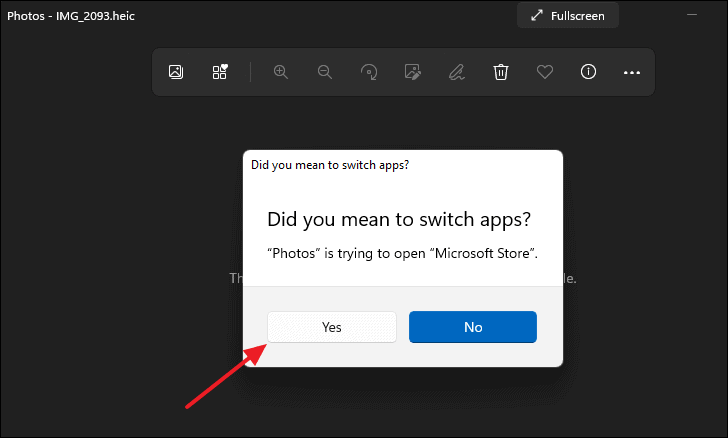The width and height of the screenshot is (728, 438).
Task: Click the See all photos icon
Action: [176, 72]
